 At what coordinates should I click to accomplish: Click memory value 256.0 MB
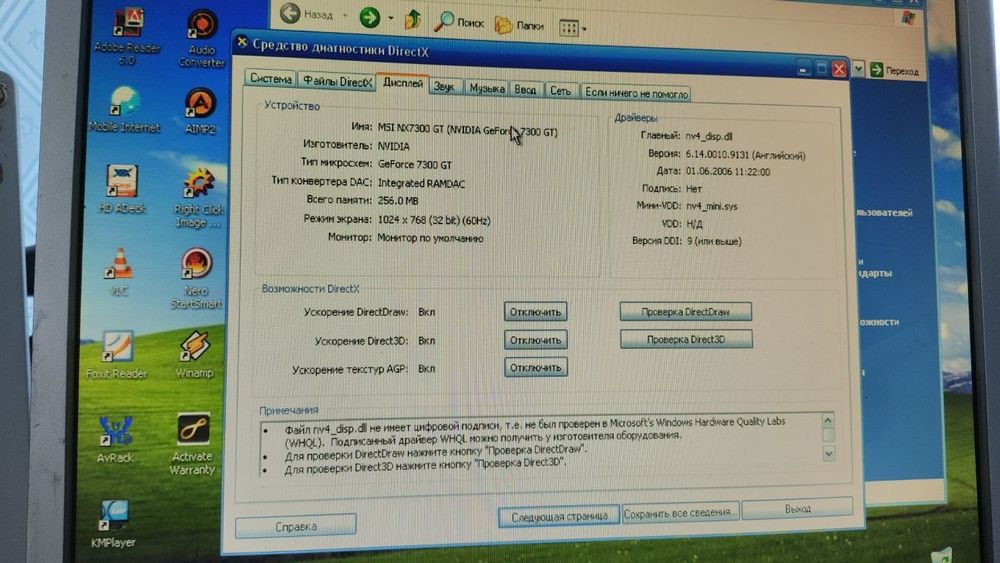click(x=398, y=201)
